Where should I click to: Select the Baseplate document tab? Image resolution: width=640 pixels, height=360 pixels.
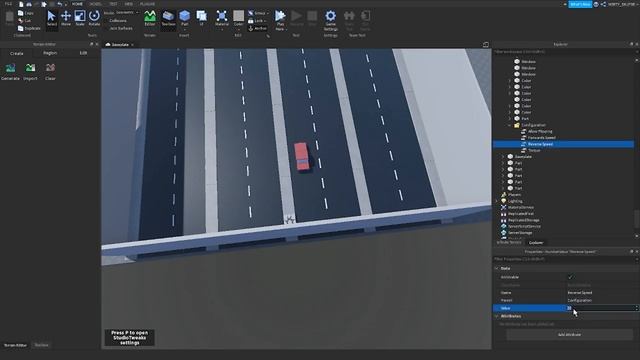point(120,44)
